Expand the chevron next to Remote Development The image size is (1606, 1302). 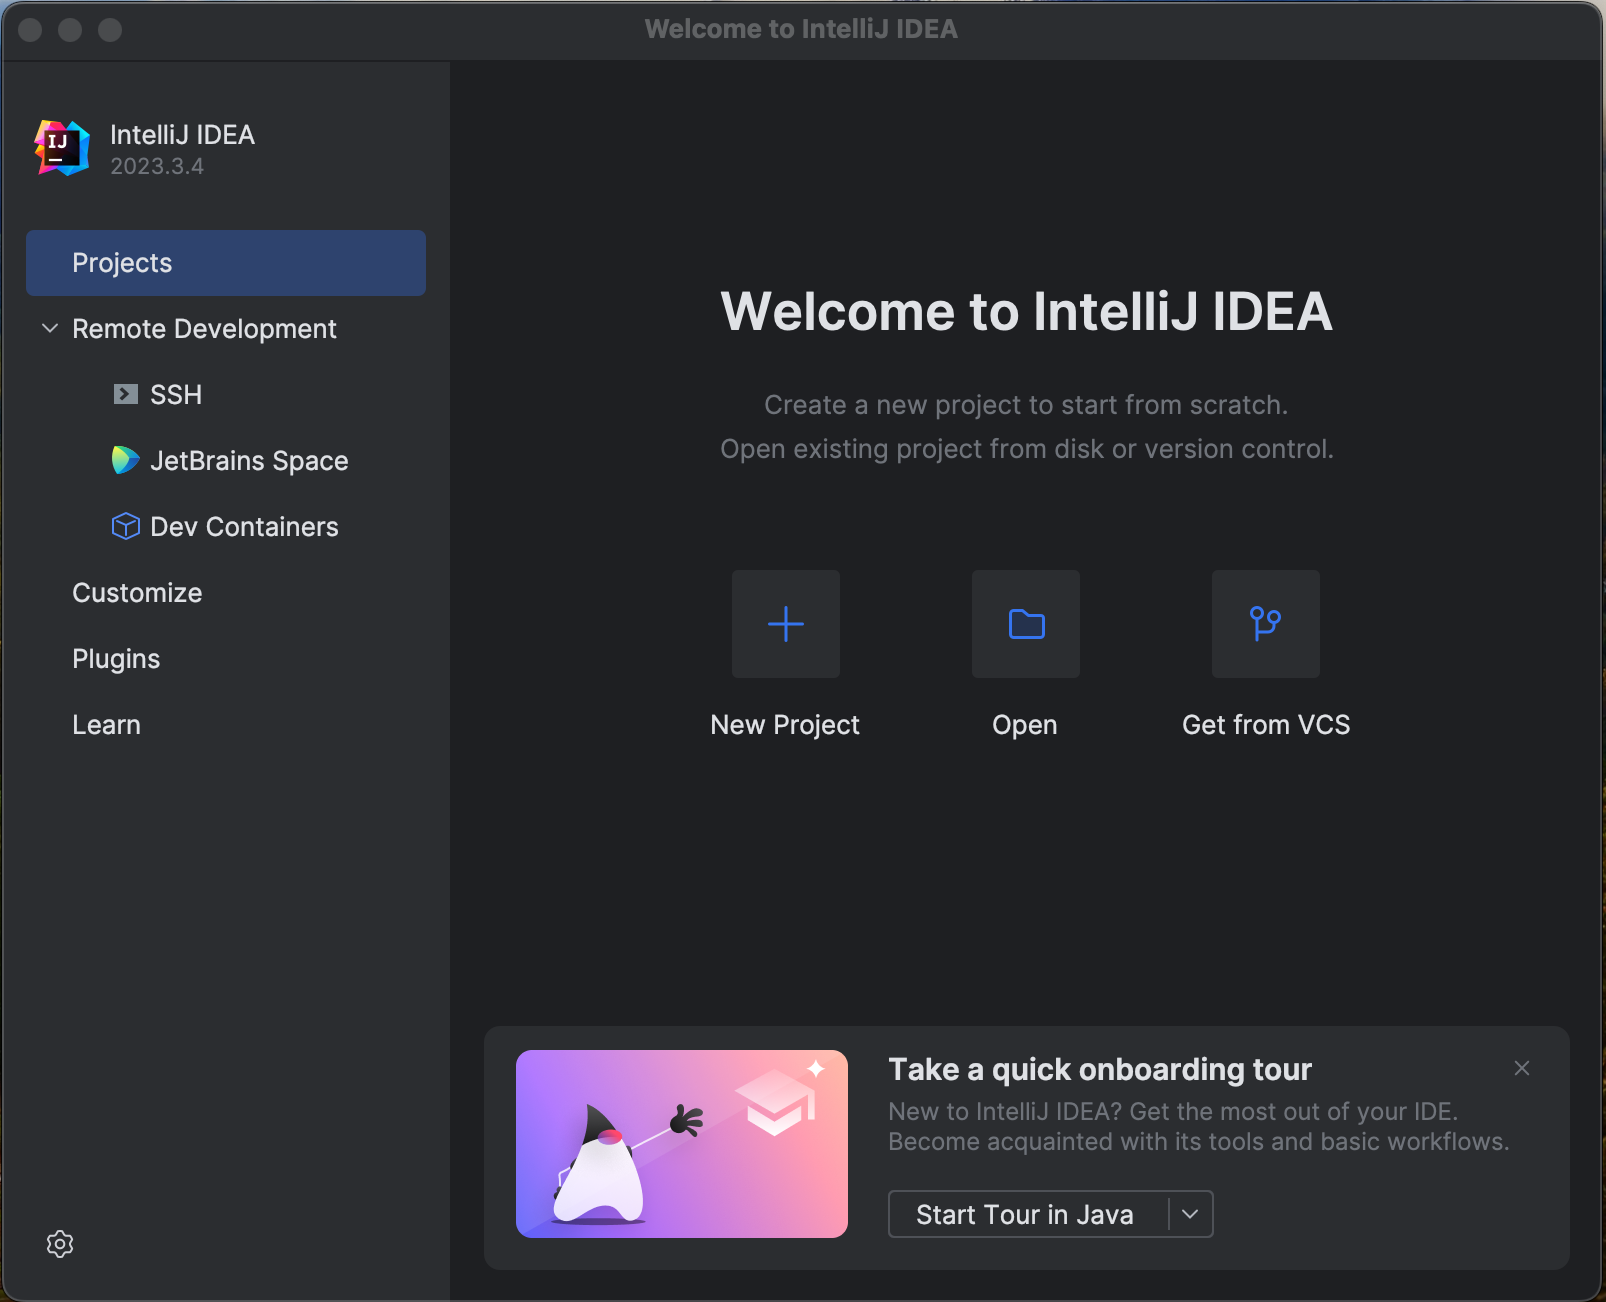pyautogui.click(x=49, y=329)
